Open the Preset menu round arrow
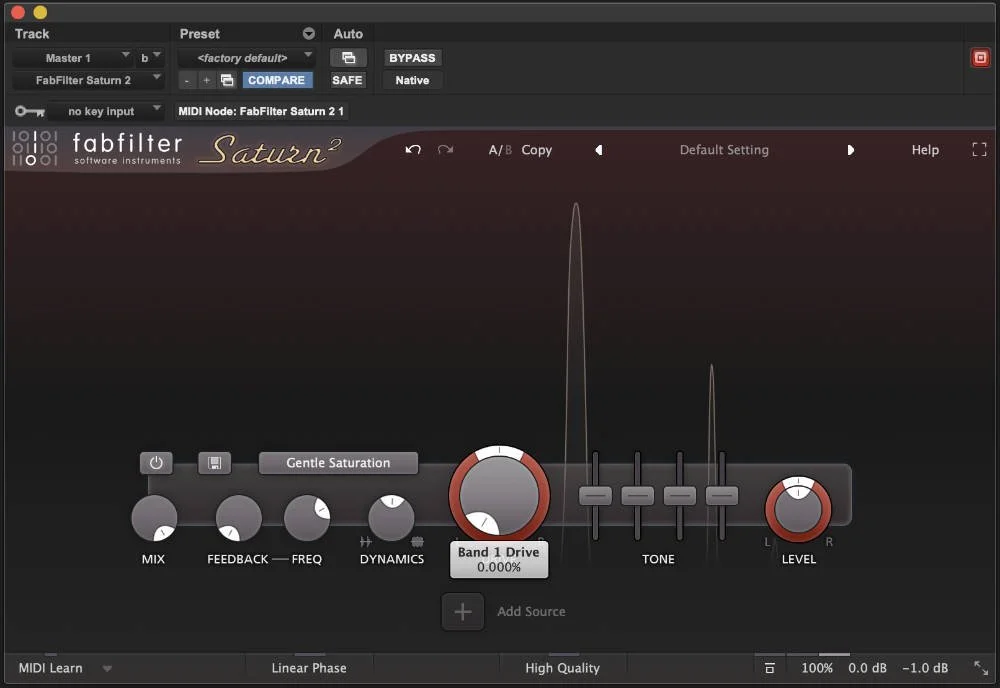 point(309,34)
